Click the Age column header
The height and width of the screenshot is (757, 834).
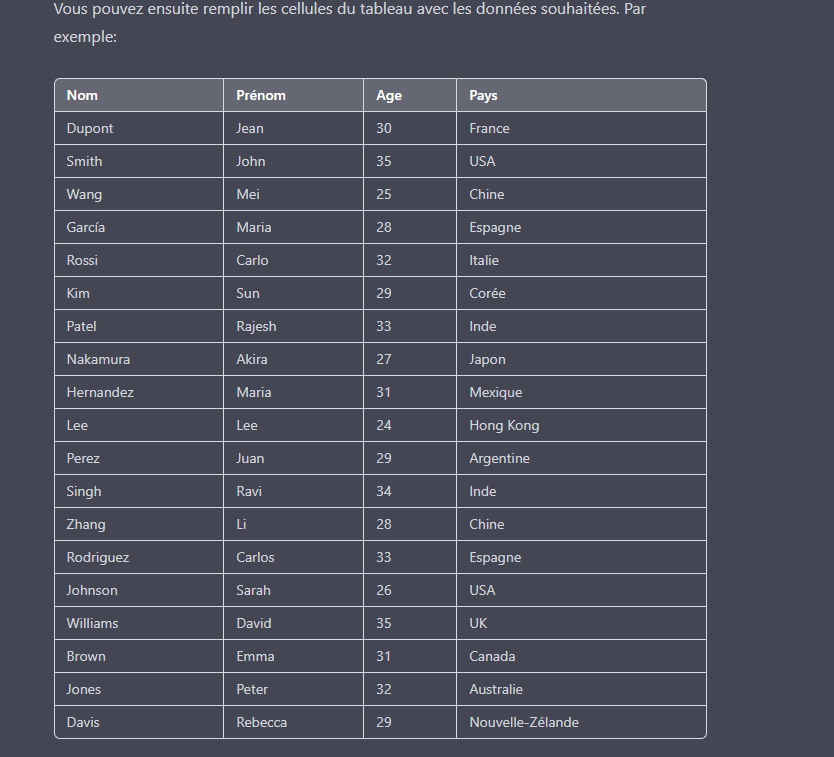pos(410,95)
